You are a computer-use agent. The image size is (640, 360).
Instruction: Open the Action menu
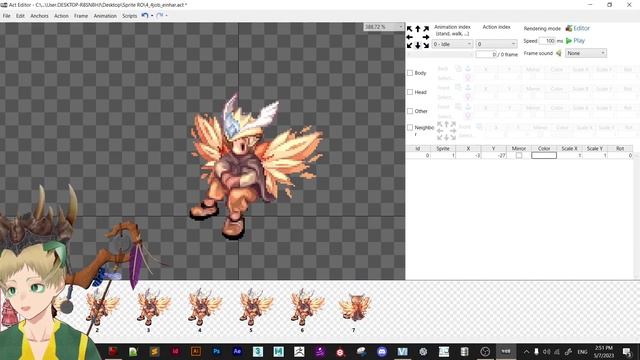[61, 16]
